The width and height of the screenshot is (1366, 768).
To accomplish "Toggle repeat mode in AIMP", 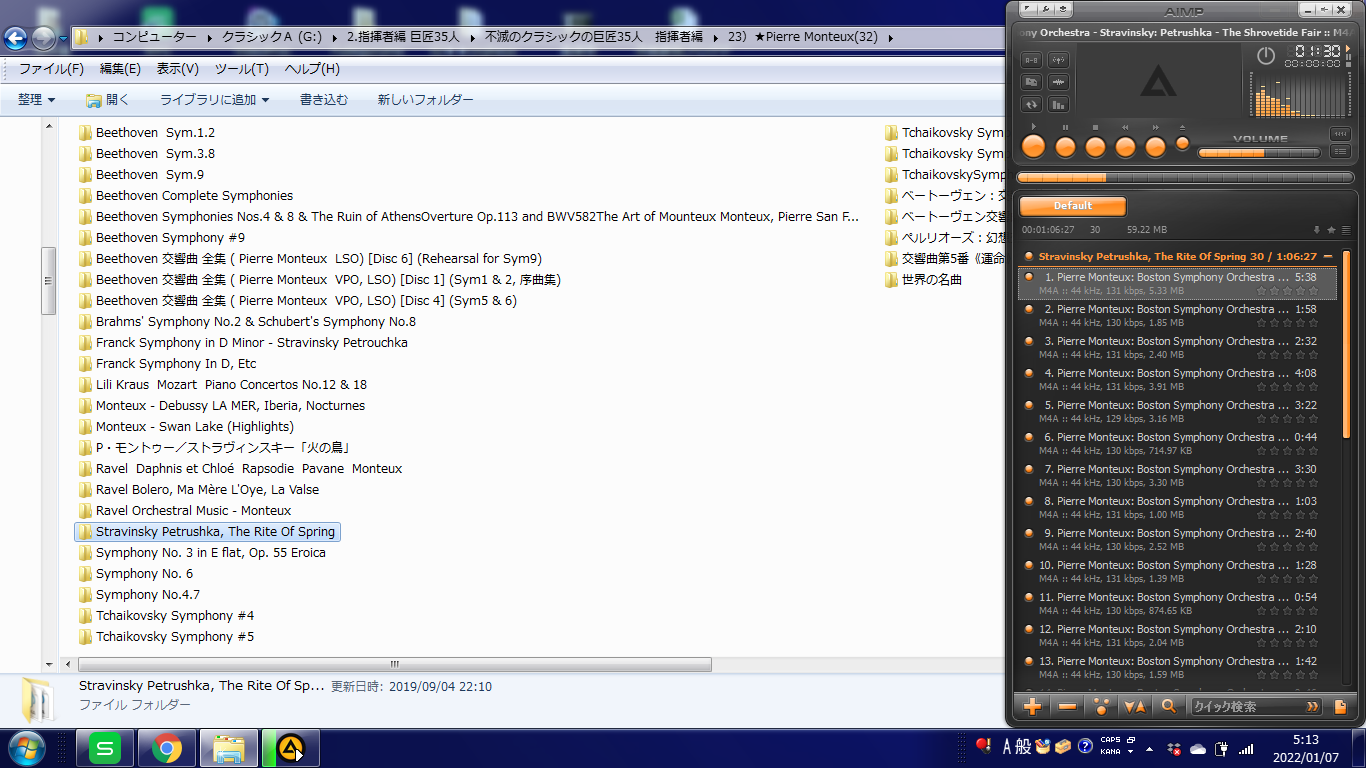I will tap(1031, 104).
